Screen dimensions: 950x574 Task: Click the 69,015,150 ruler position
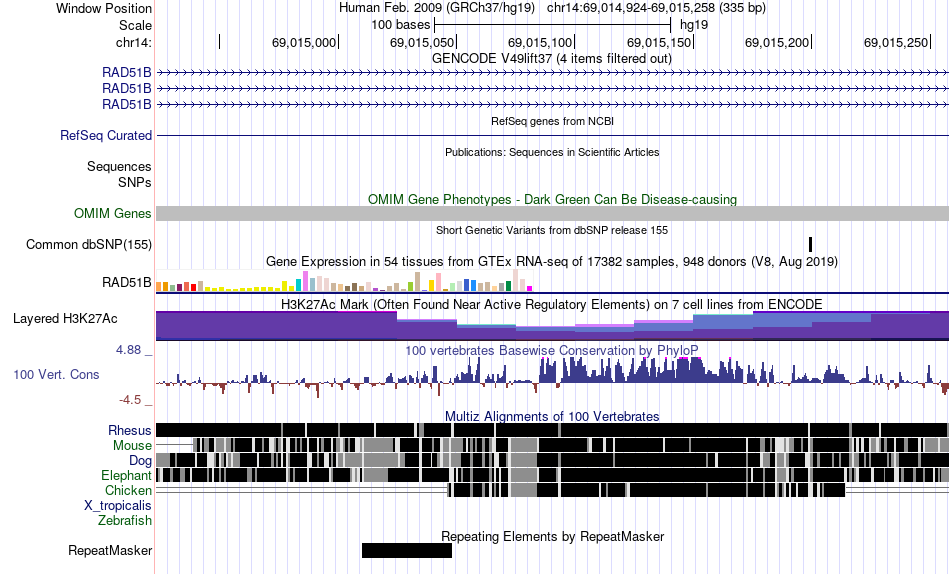[659, 42]
